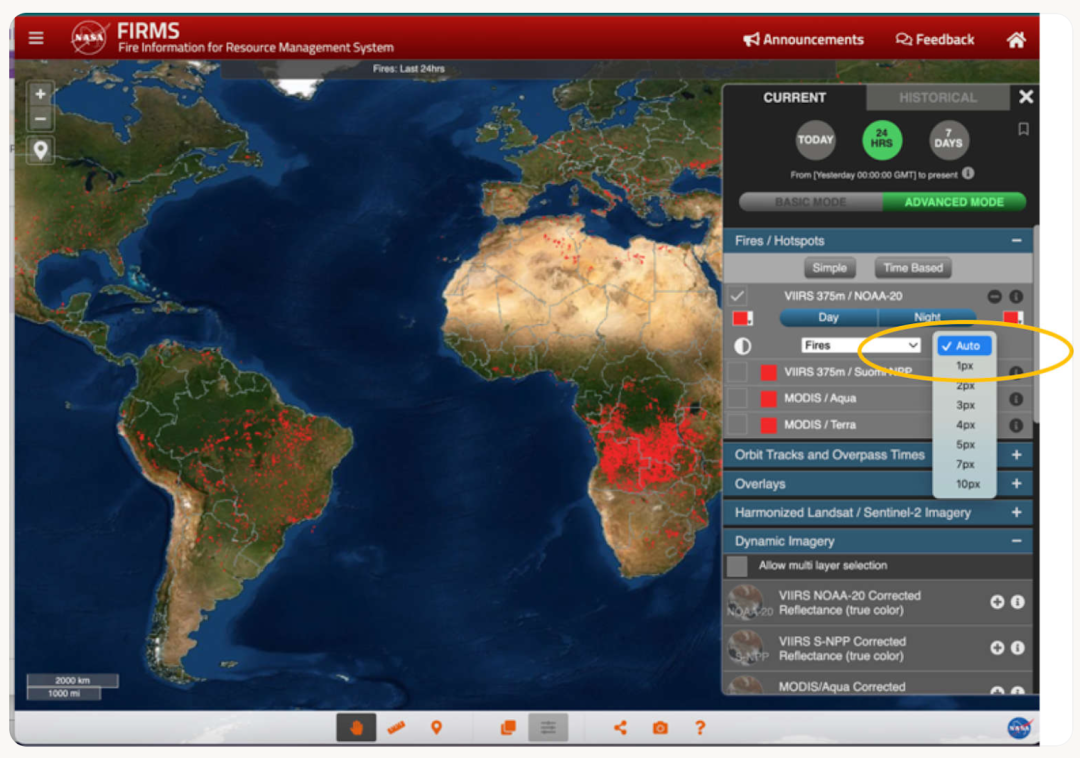Screen dimensions: 1080x758
Task: Open the map location finder pin
Action: point(41,150)
